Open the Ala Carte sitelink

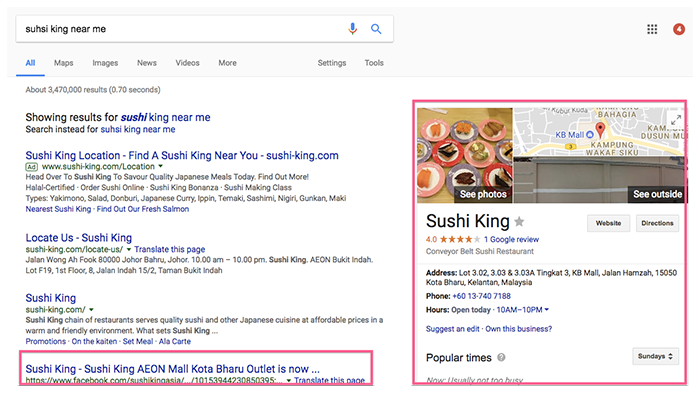coord(175,341)
